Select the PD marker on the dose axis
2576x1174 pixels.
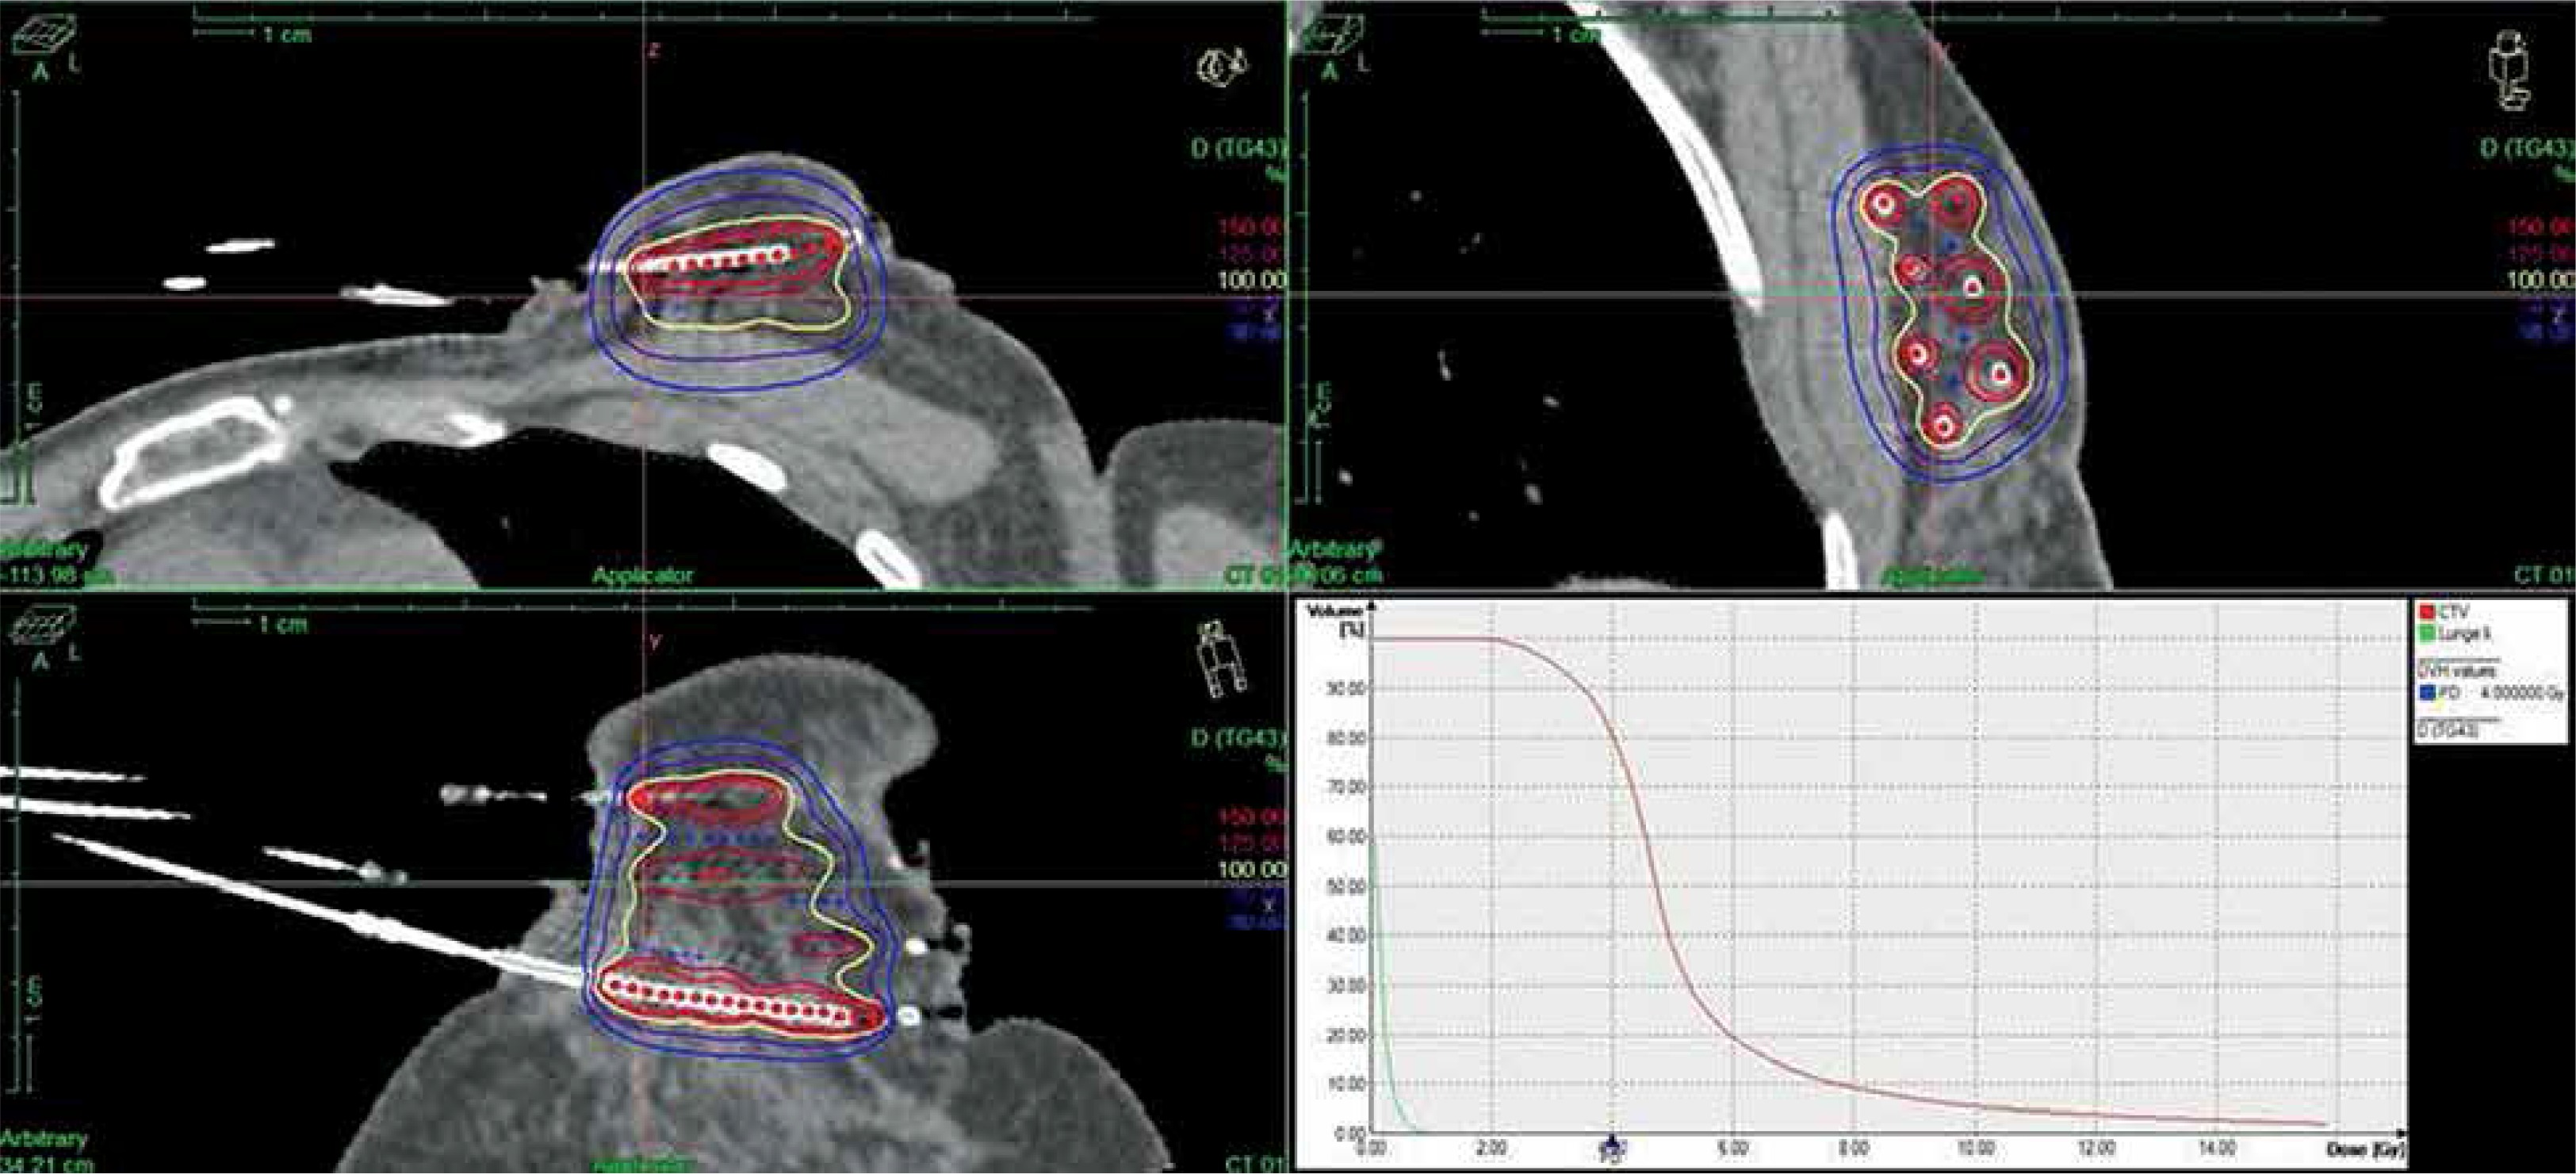[1612, 1149]
